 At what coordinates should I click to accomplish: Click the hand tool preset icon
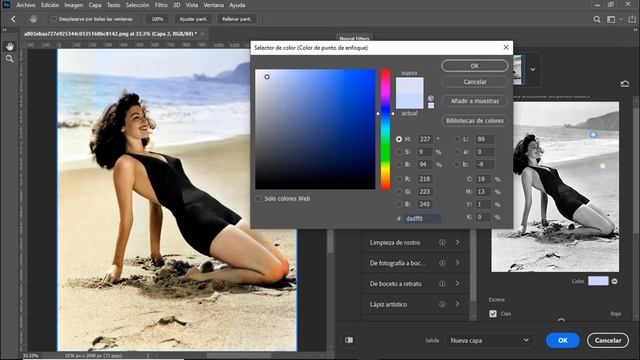pos(33,19)
